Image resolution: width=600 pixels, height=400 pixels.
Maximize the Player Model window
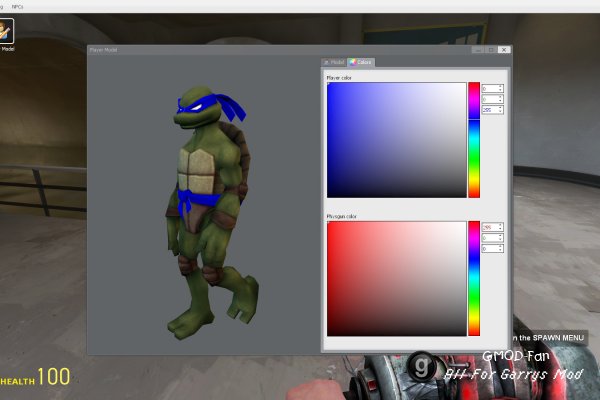click(491, 50)
